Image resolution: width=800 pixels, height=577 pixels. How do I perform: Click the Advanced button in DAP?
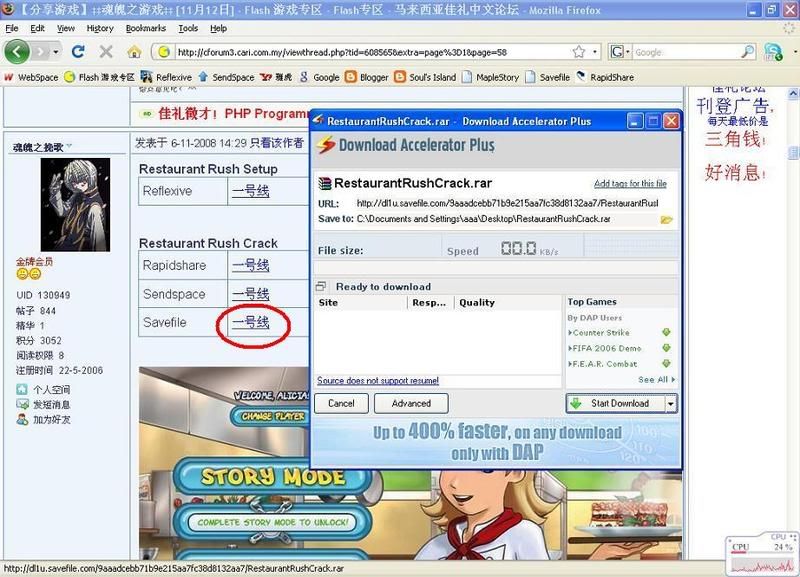pos(411,404)
